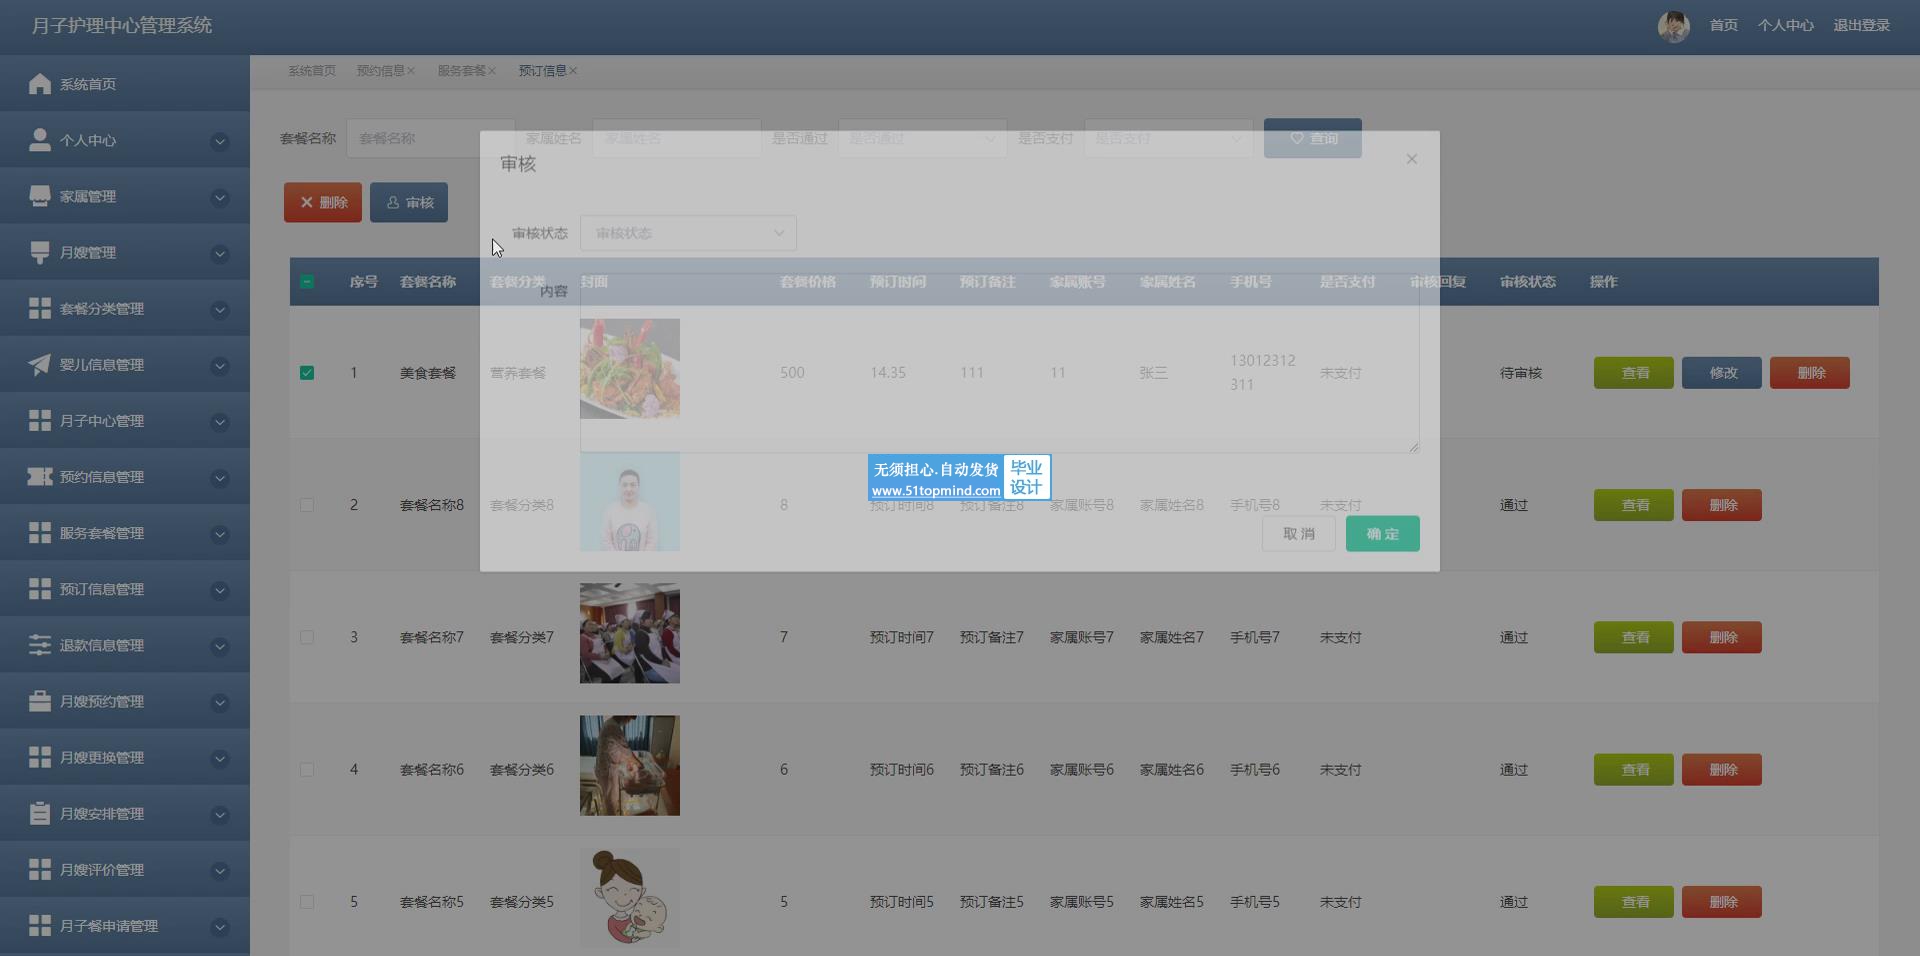
Task: Click the red 删除 toolbar button
Action: point(323,202)
